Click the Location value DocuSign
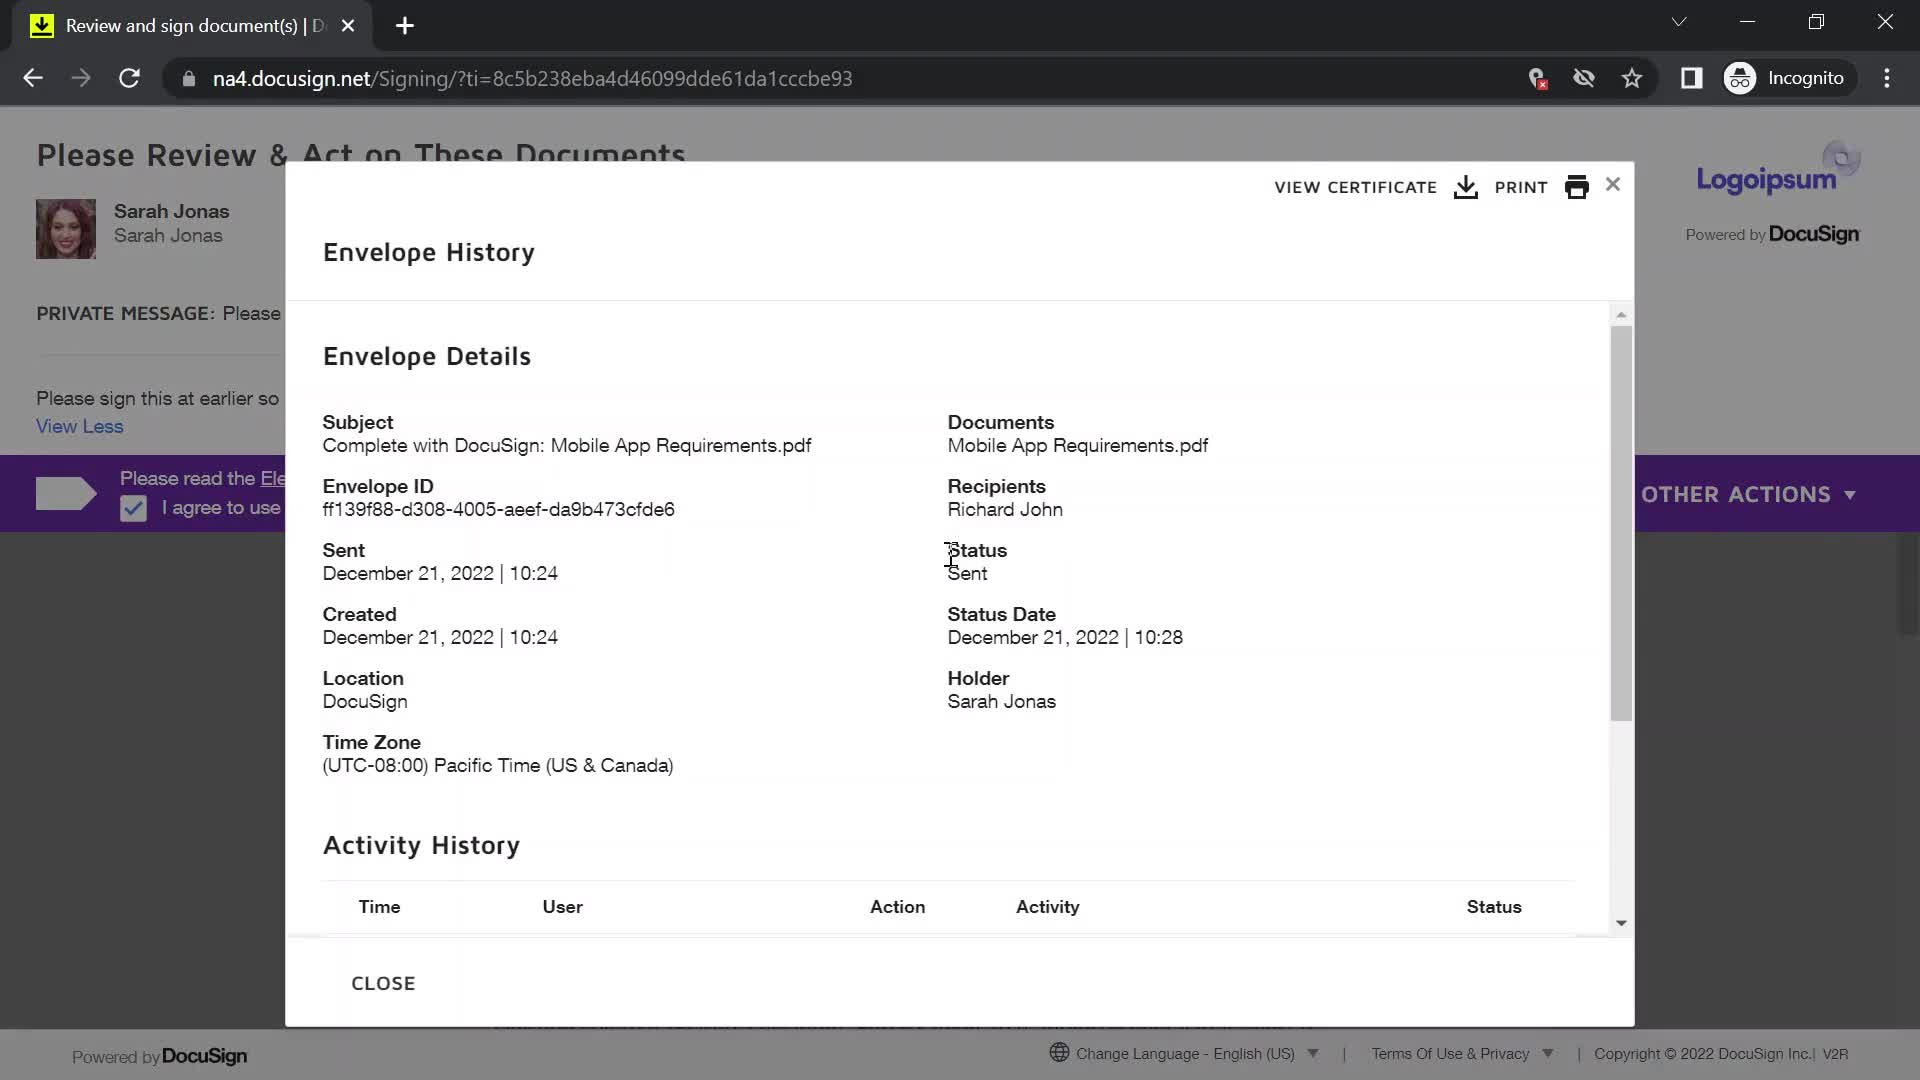This screenshot has height=1080, width=1920. (x=365, y=701)
